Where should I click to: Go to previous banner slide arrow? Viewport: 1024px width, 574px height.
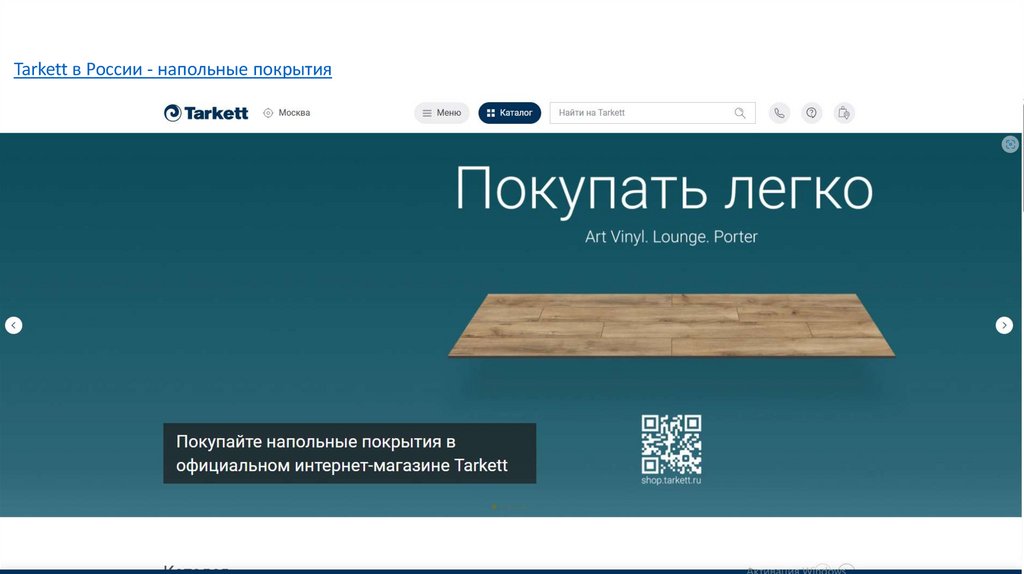(x=14, y=325)
